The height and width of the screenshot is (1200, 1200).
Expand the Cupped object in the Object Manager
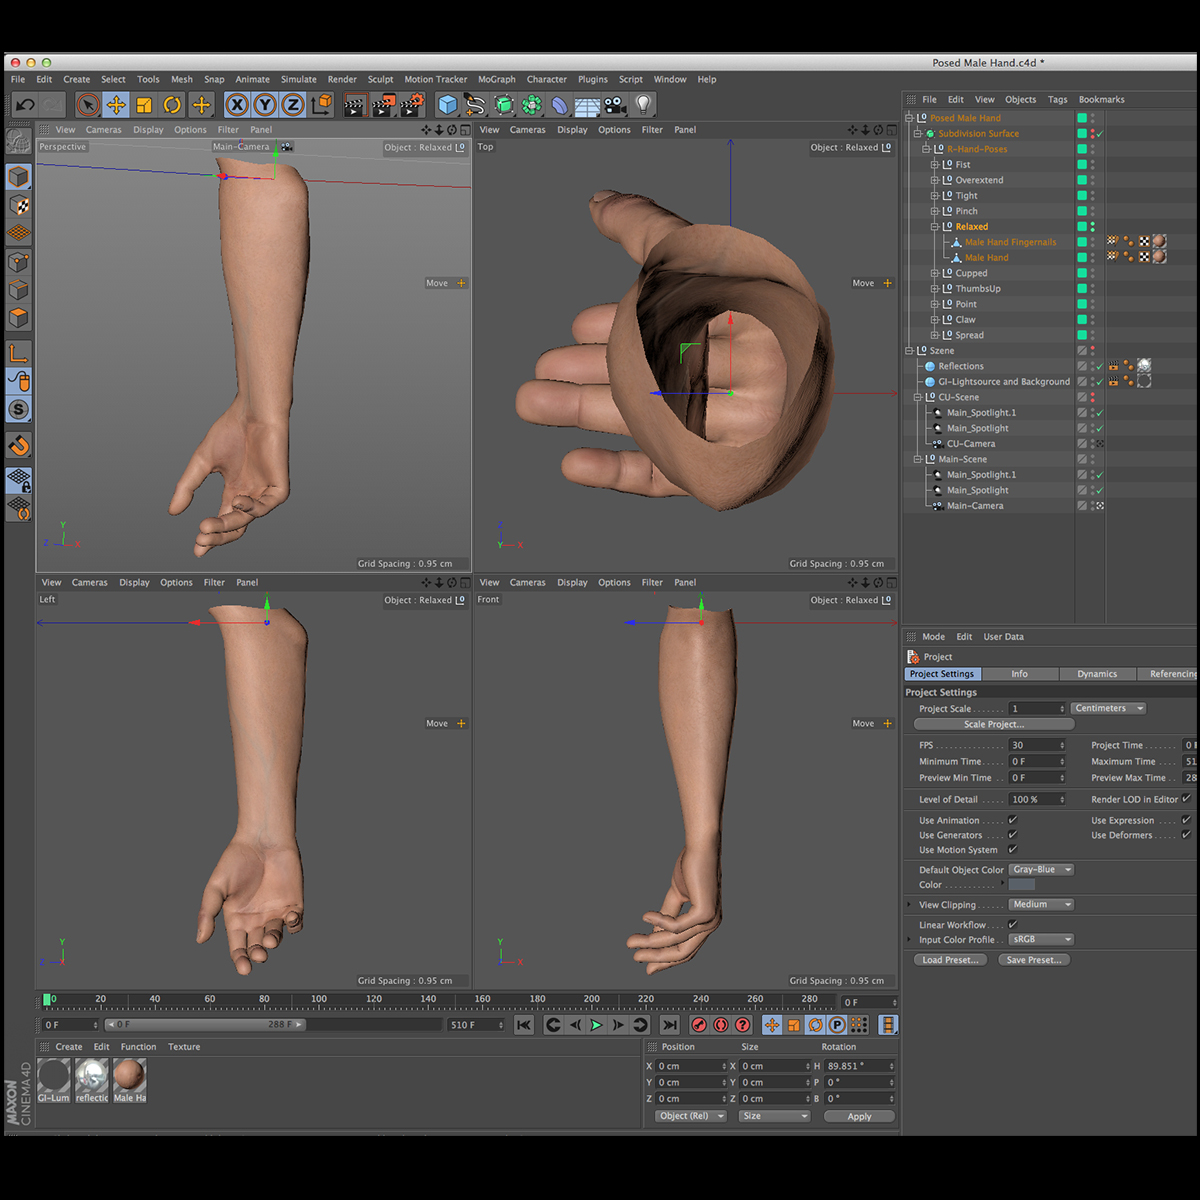point(935,273)
